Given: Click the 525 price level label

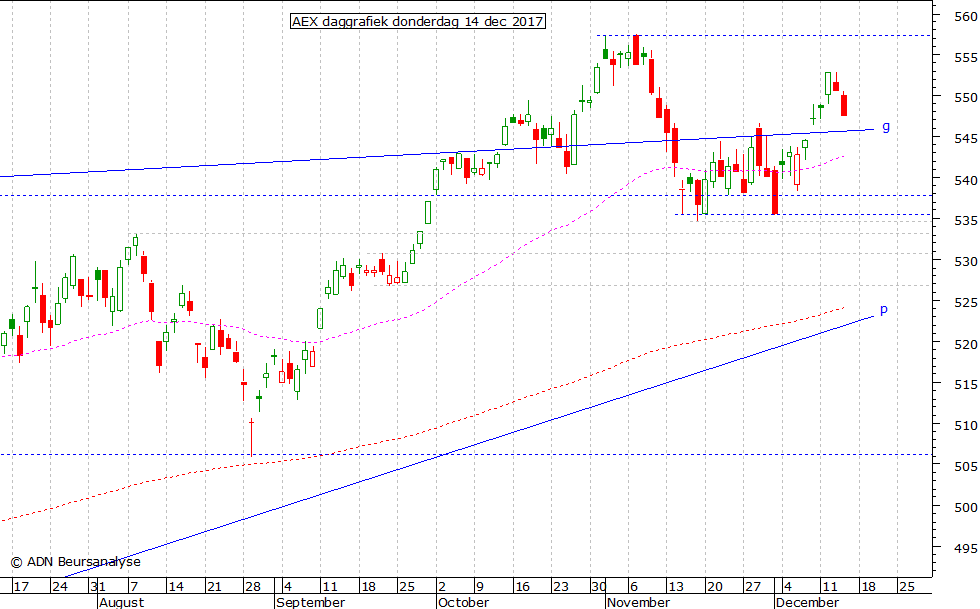Looking at the screenshot, I should point(966,303).
